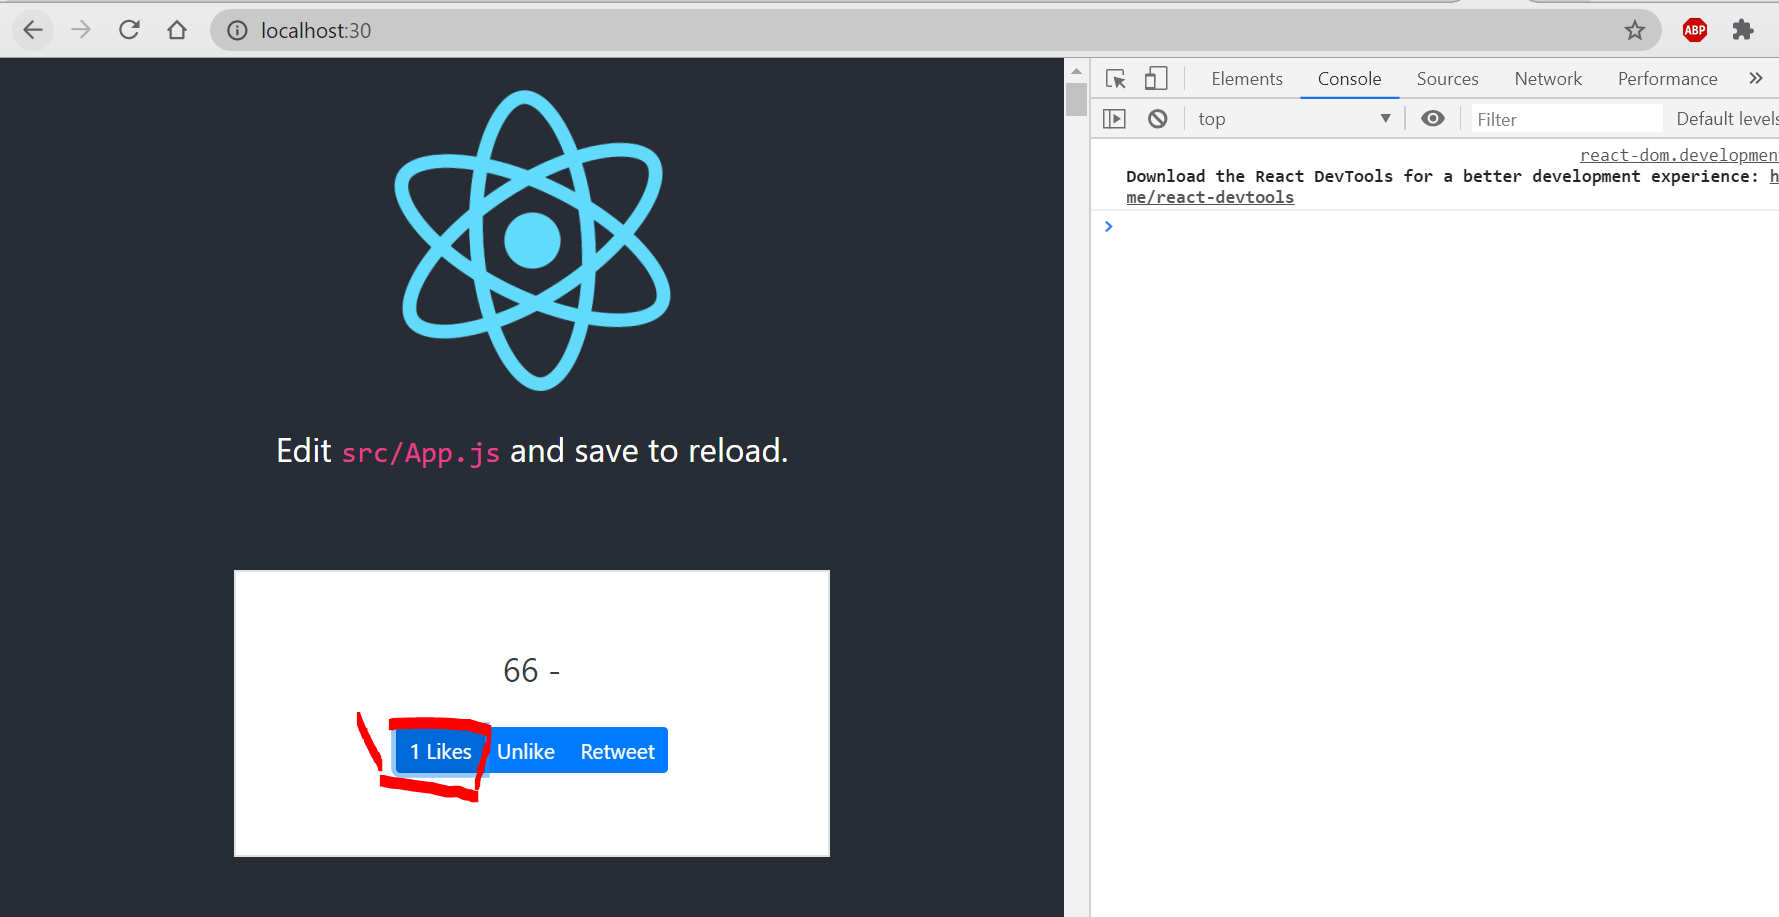Click the 'src/App.js' code text

(421, 453)
